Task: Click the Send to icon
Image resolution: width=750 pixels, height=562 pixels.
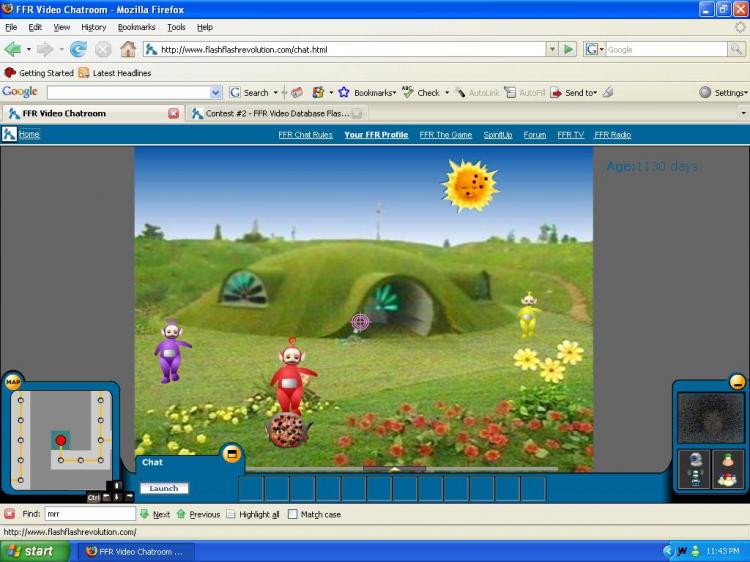Action: click(556, 92)
